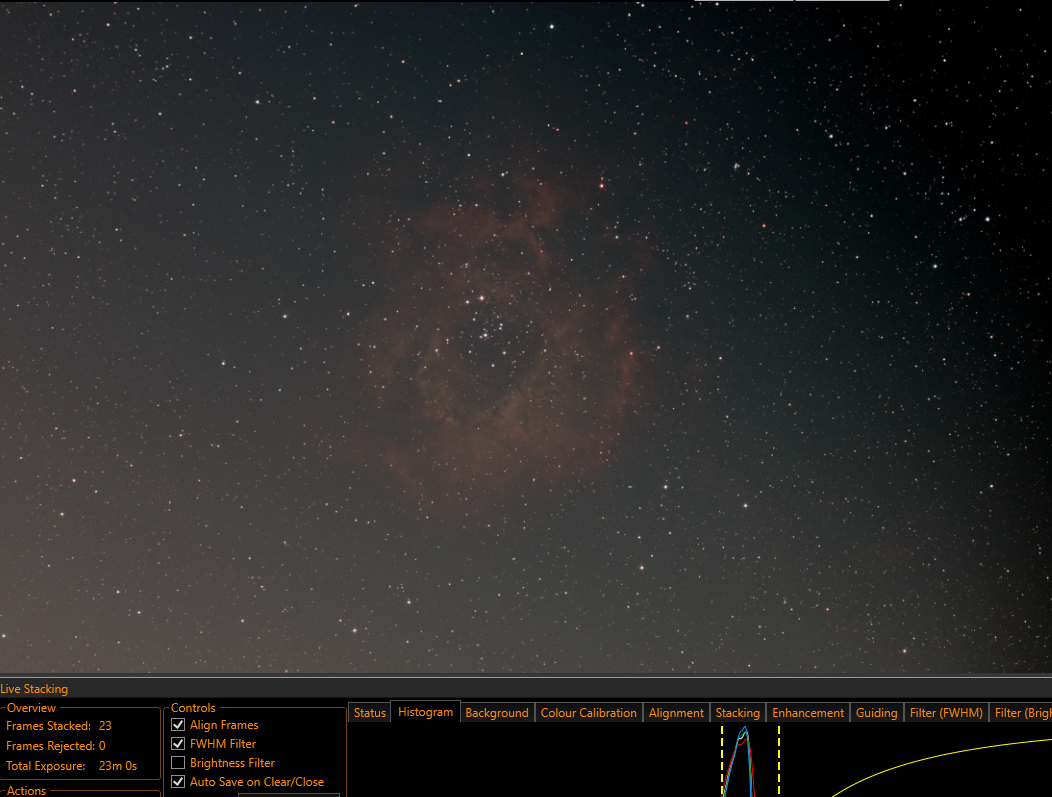Click the left dashed black-level histogram marker
This screenshot has width=1052, height=797.
tap(722, 761)
